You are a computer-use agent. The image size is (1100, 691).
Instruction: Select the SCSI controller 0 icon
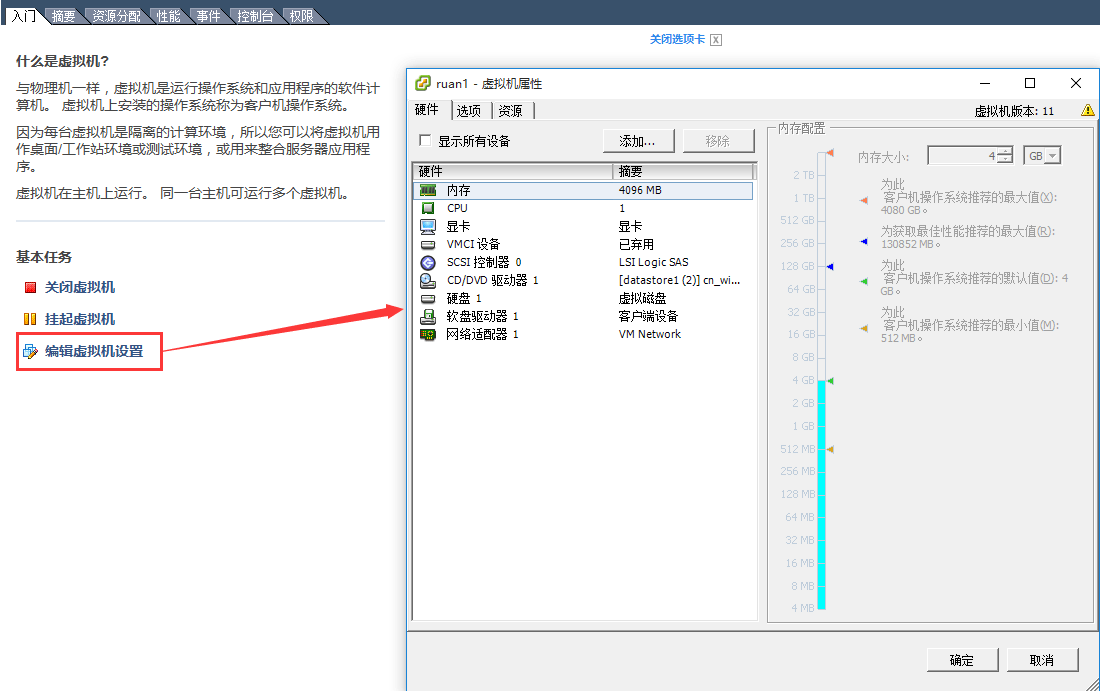pyautogui.click(x=428, y=262)
